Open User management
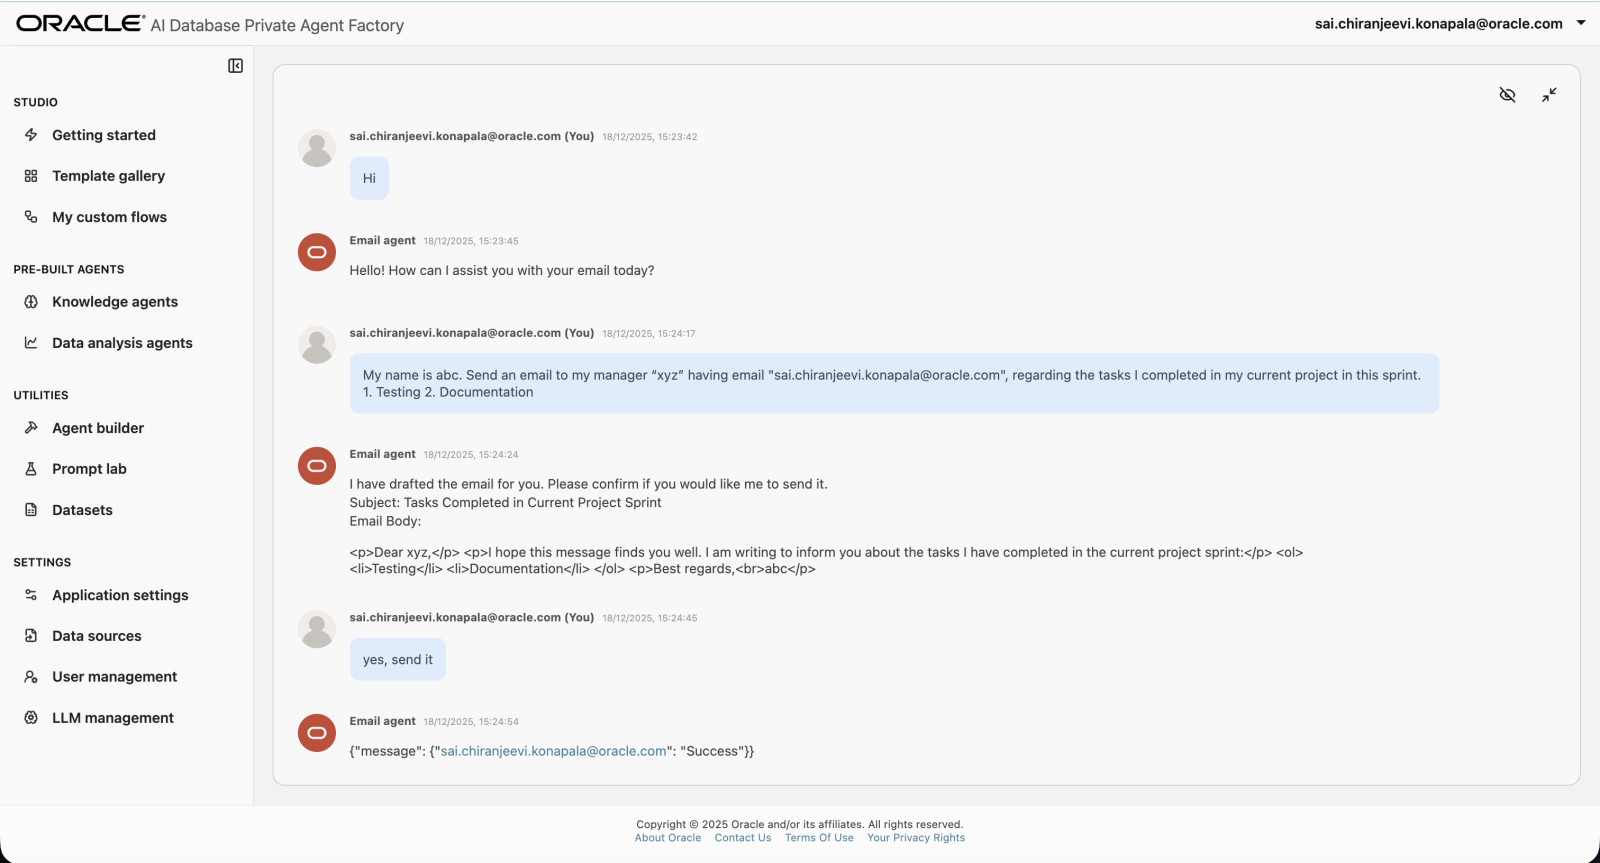 point(115,677)
